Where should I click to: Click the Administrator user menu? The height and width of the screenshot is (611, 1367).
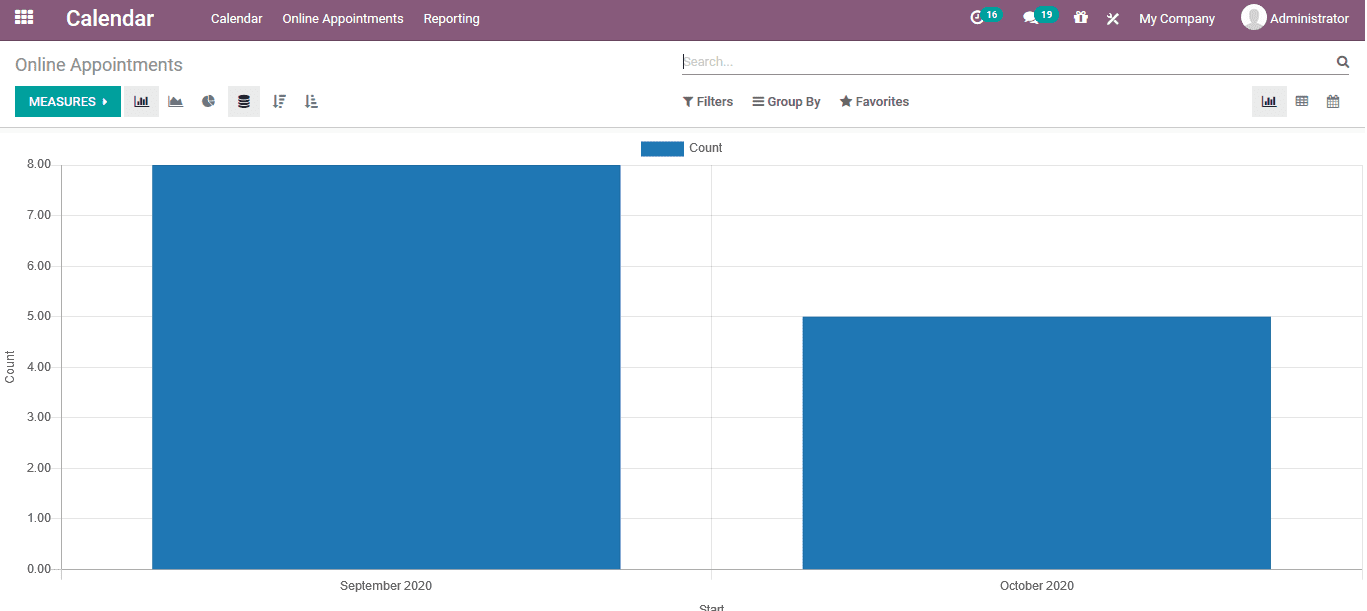(1295, 18)
